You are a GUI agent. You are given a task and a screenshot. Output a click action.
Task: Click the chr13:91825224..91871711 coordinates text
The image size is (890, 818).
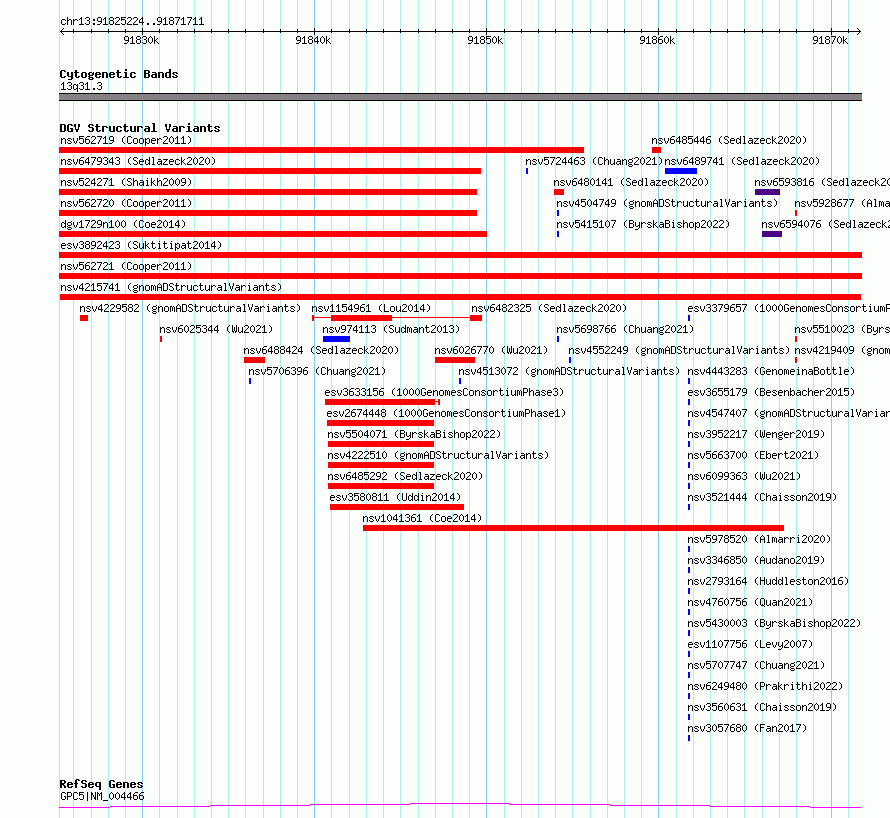[132, 22]
